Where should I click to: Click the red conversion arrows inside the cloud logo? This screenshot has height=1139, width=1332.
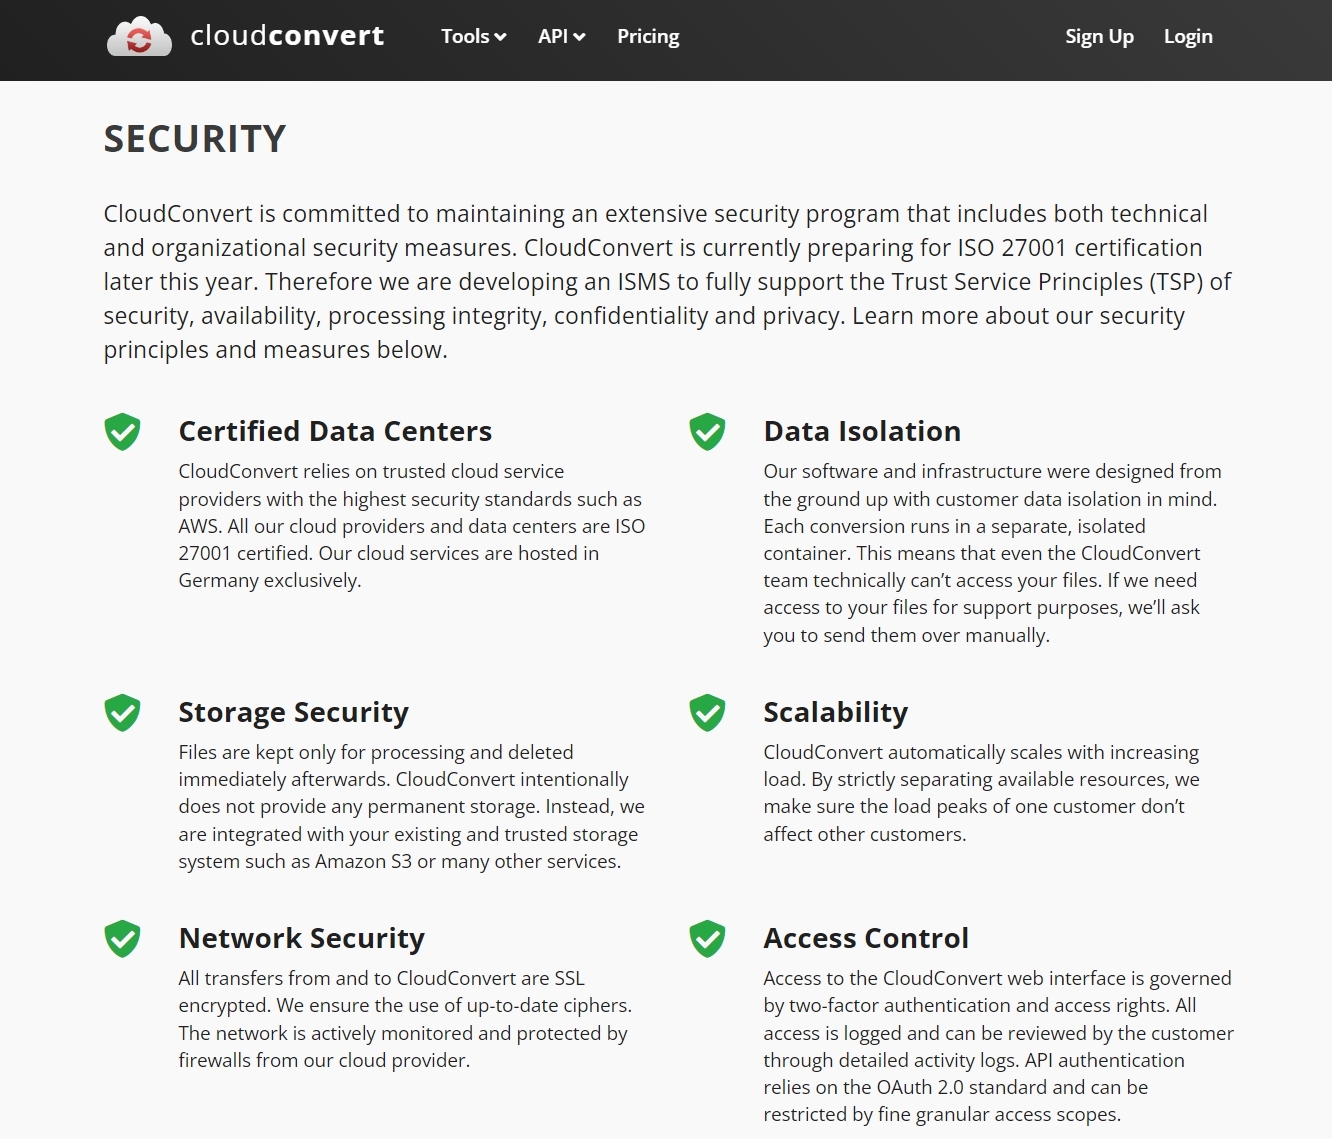tap(141, 40)
